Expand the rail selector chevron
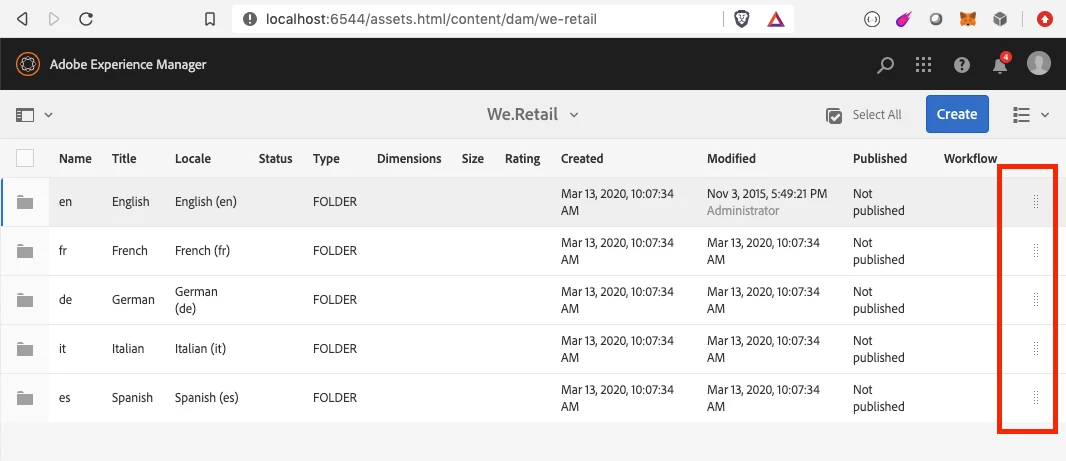The width and height of the screenshot is (1066, 461). click(48, 115)
